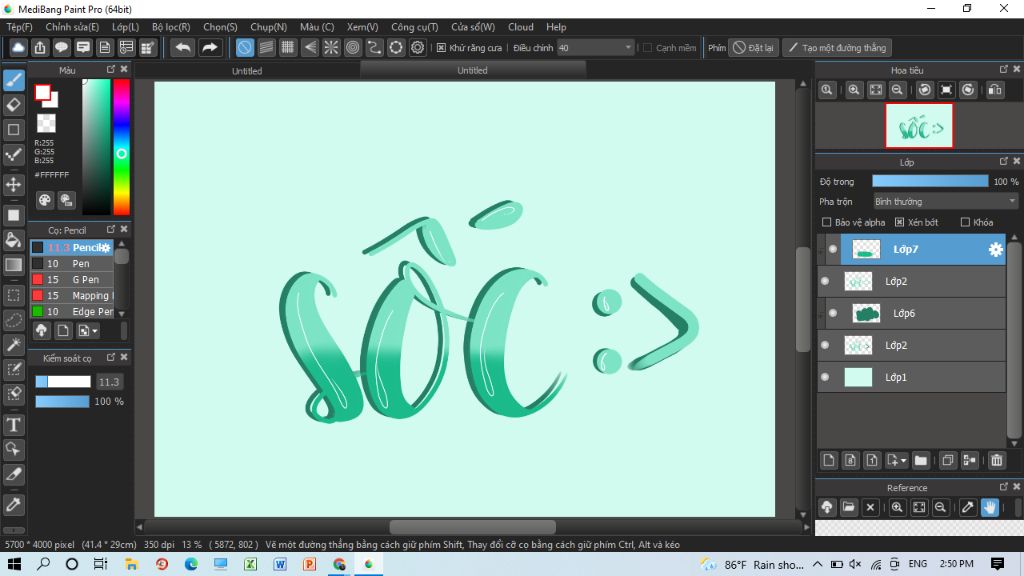Duplicate layer icon in Lớp panel
The image size is (1024, 576).
[x=948, y=460]
